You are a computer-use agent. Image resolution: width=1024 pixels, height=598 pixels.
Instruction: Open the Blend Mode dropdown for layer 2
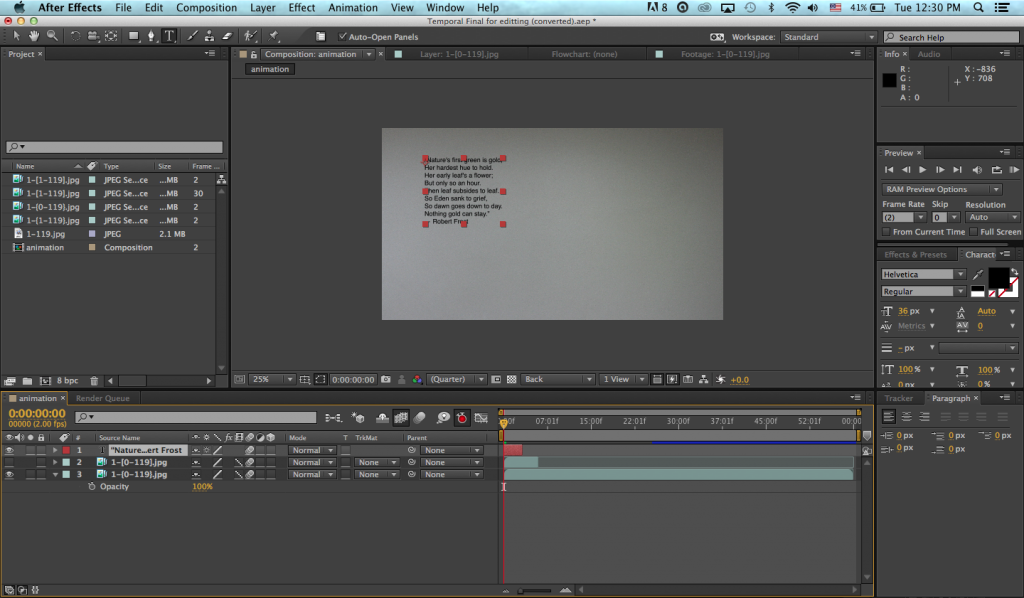point(312,462)
